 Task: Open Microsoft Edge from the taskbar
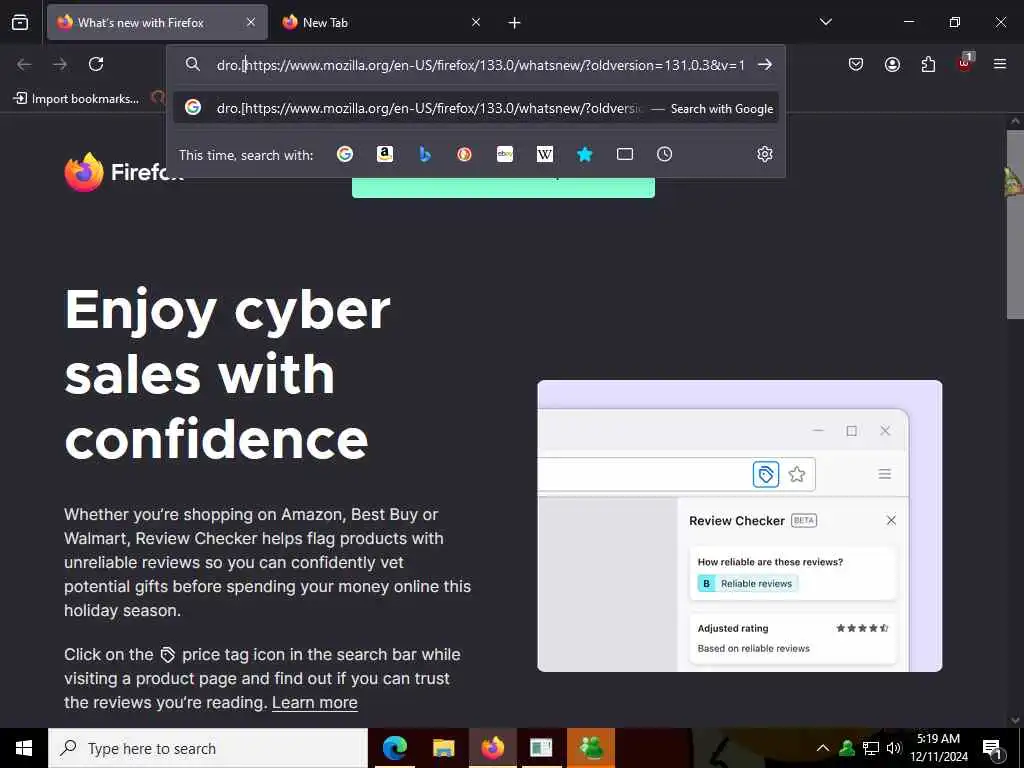(394, 748)
